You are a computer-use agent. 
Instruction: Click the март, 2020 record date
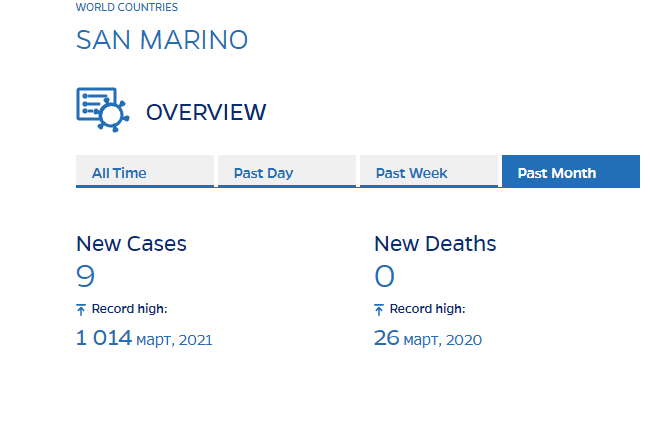click(443, 340)
